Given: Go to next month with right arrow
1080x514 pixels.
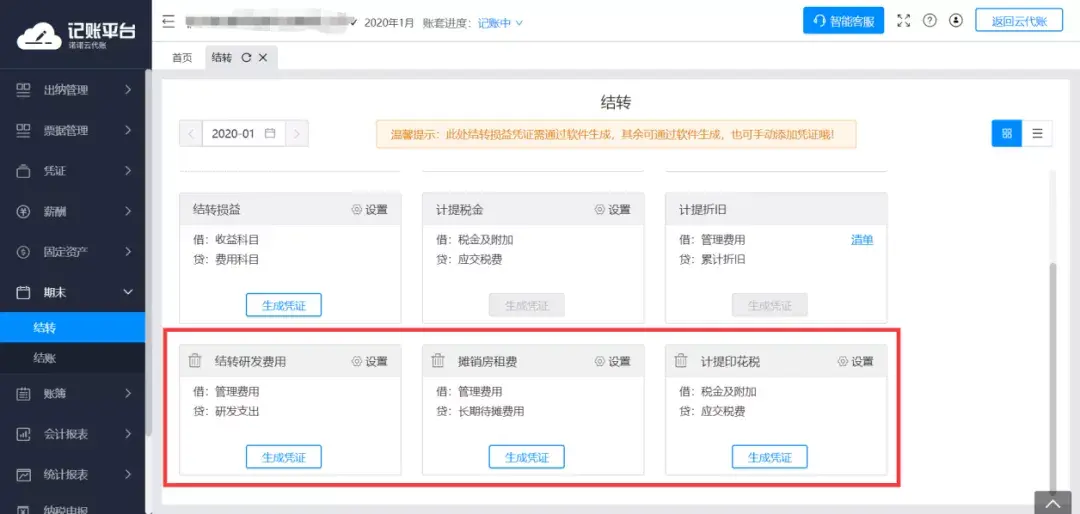Looking at the screenshot, I should (x=297, y=134).
